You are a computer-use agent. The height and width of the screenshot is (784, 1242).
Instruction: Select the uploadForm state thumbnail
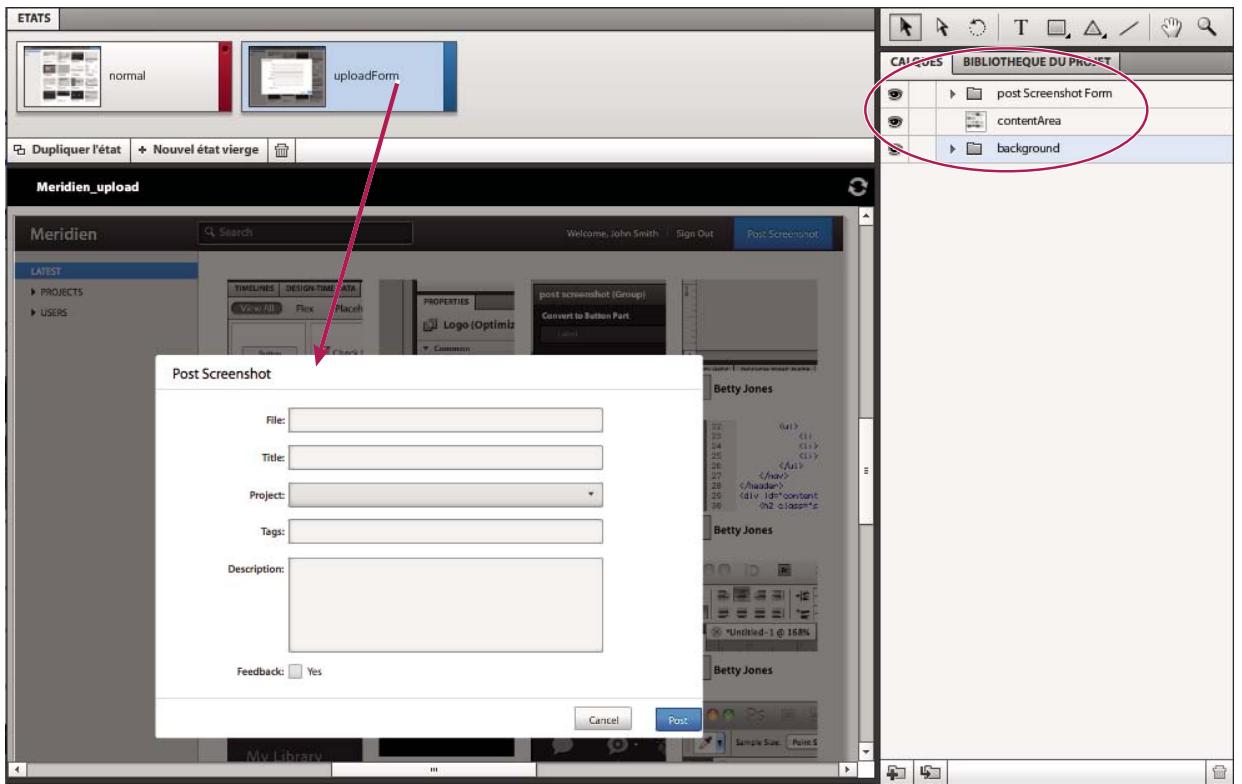tap(350, 75)
